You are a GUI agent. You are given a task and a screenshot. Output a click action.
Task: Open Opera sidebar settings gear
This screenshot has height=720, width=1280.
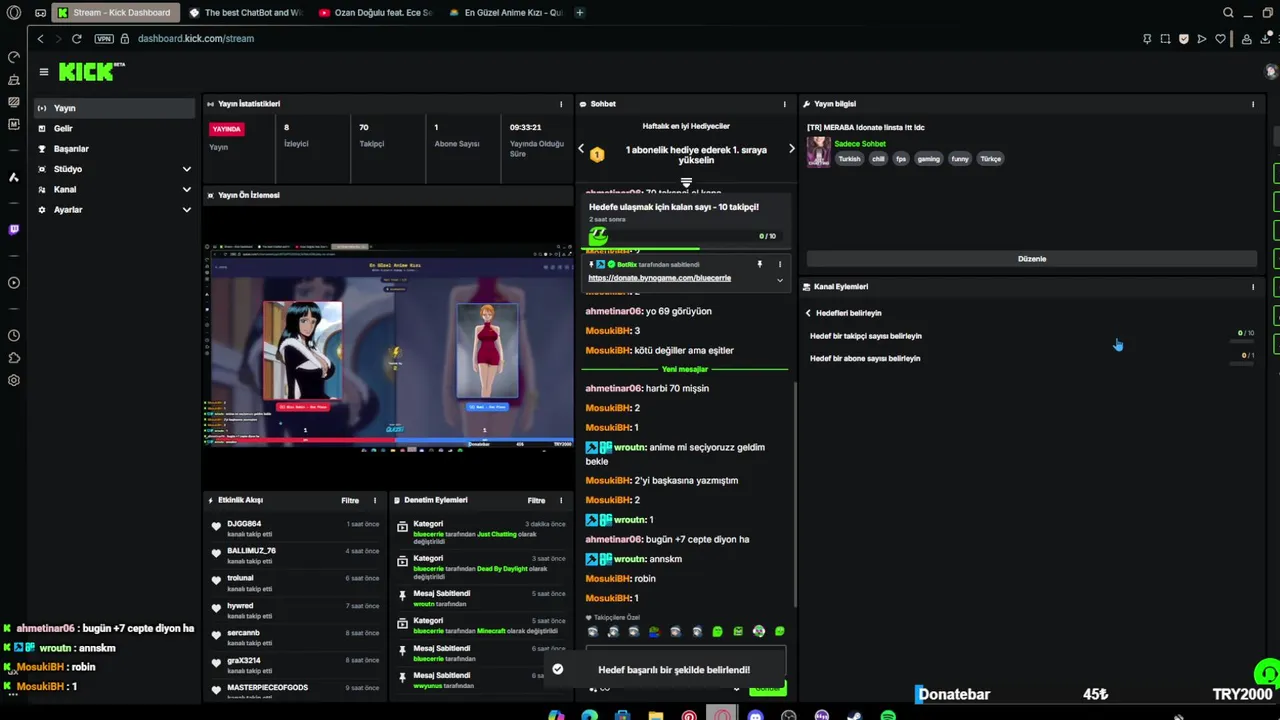[14, 381]
